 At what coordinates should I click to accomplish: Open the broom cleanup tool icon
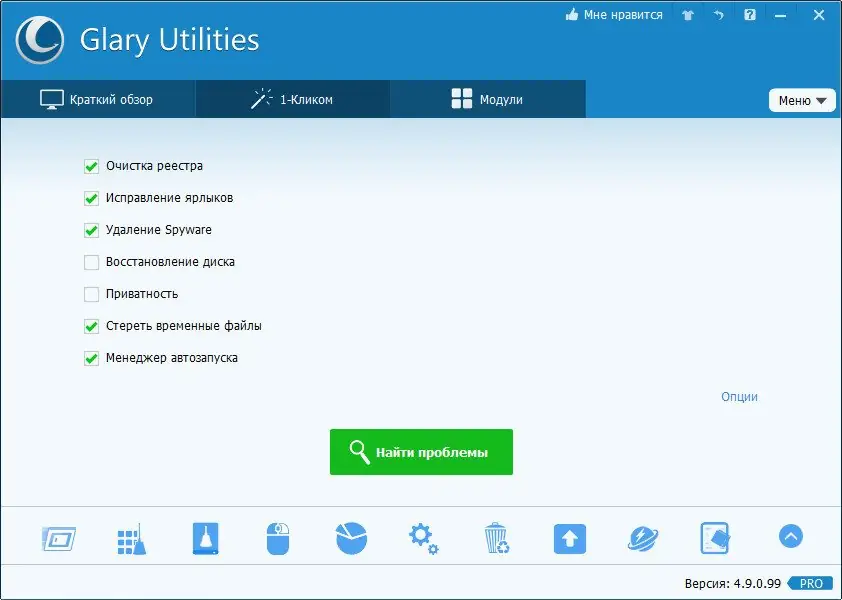(131, 537)
